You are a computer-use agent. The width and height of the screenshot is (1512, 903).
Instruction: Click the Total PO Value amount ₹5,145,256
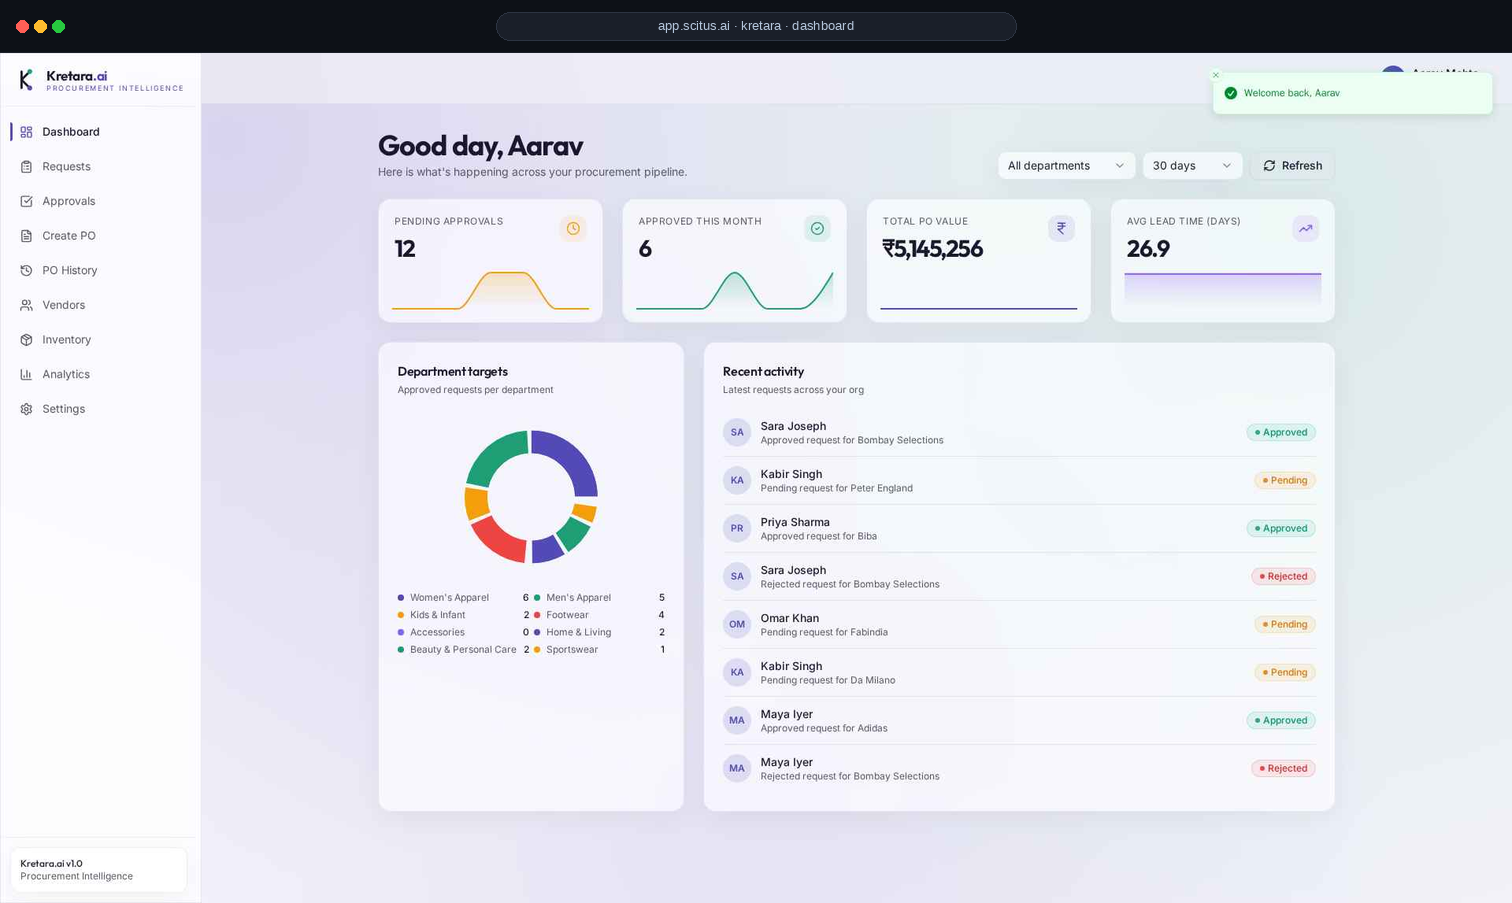[x=933, y=249]
